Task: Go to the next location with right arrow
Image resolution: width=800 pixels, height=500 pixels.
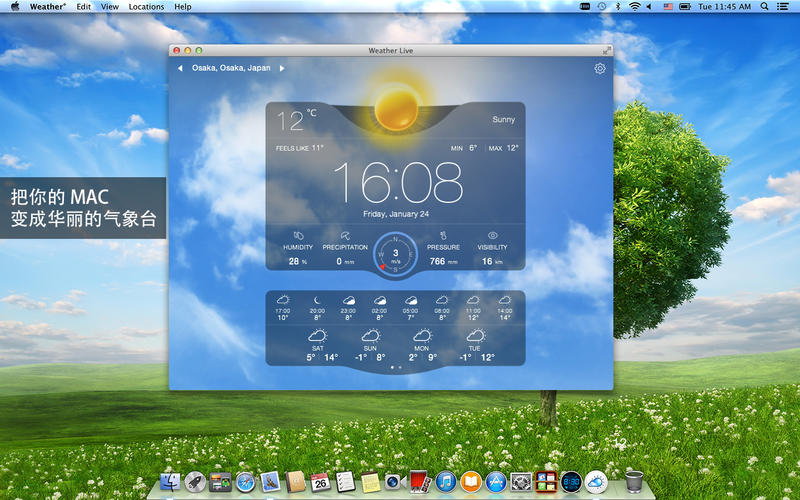Action: [282, 68]
